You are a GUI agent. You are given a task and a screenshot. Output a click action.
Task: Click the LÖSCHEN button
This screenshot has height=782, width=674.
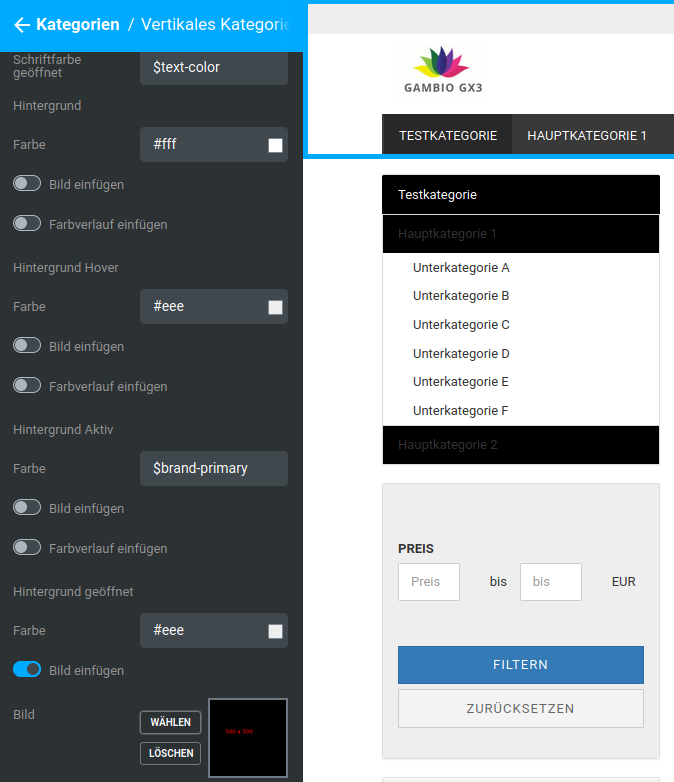171,753
